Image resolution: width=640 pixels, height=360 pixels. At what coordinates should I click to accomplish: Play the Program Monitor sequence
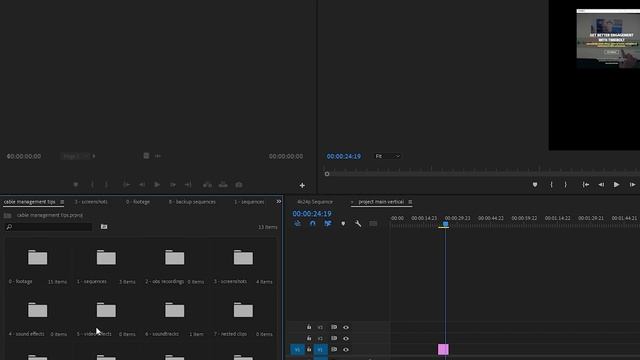coord(616,185)
